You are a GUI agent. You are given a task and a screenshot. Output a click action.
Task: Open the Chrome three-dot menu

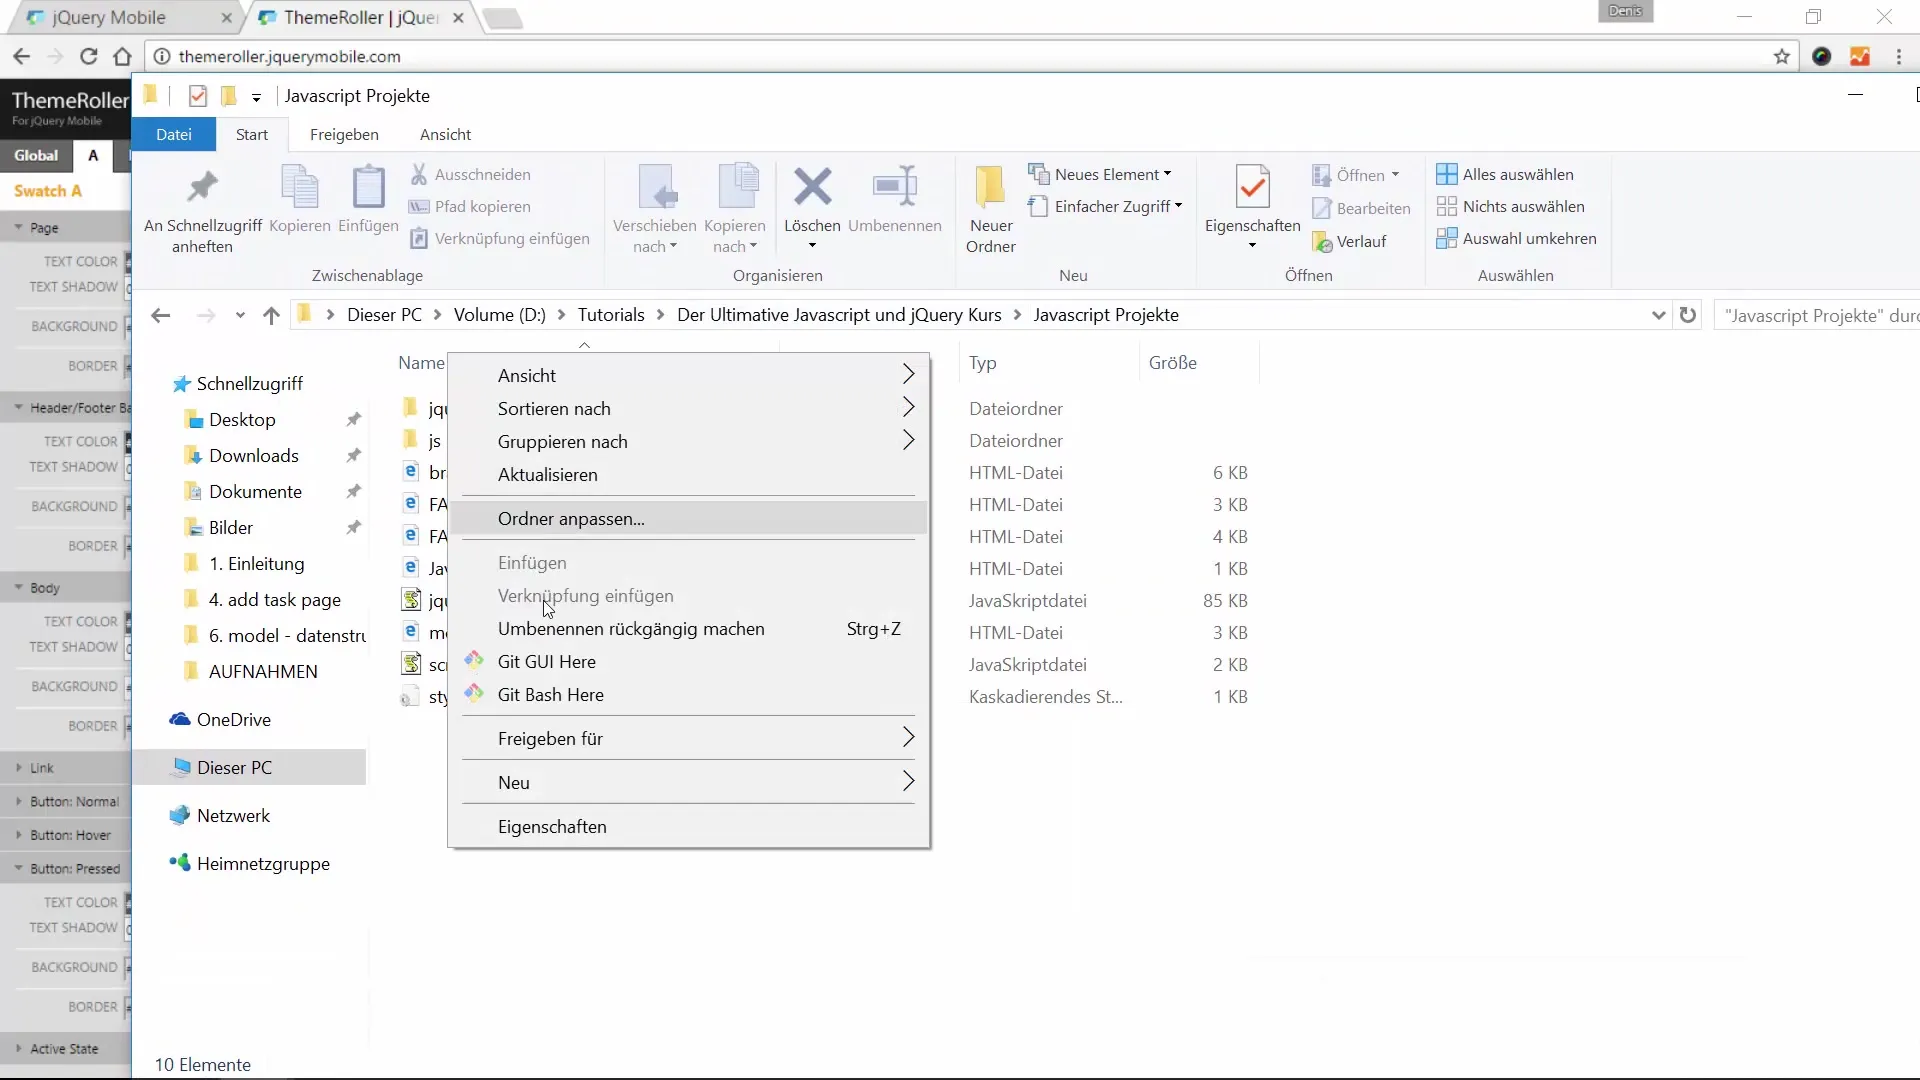1898,56
